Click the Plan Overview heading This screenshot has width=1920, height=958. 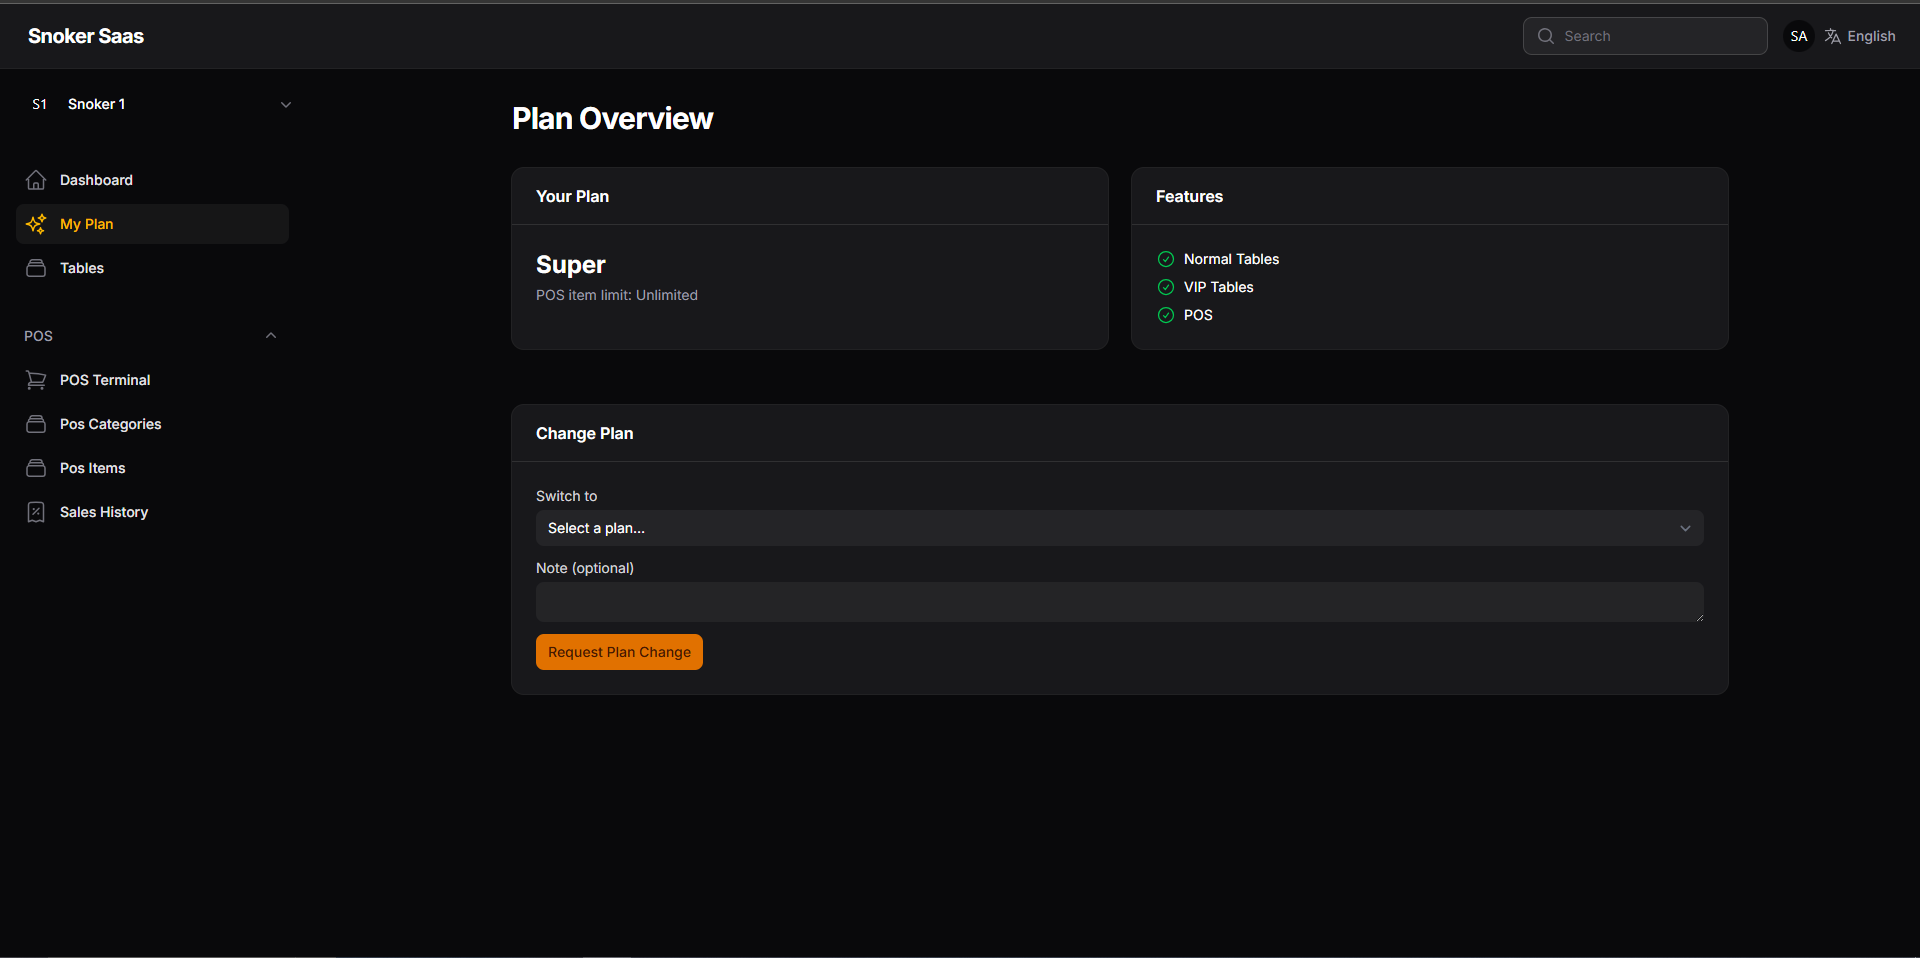pos(612,119)
